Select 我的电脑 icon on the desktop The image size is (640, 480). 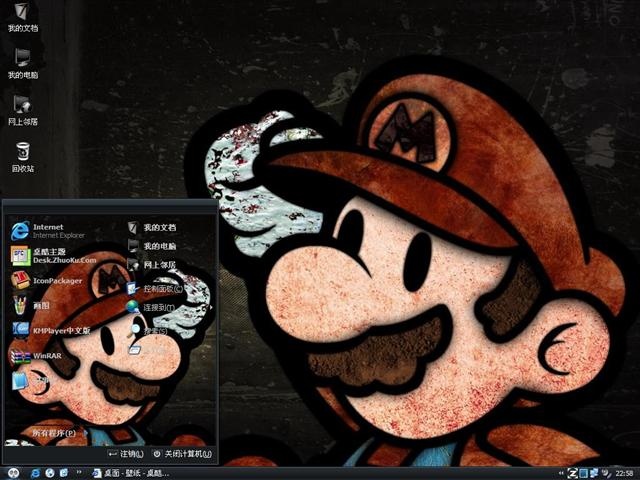tap(22, 64)
